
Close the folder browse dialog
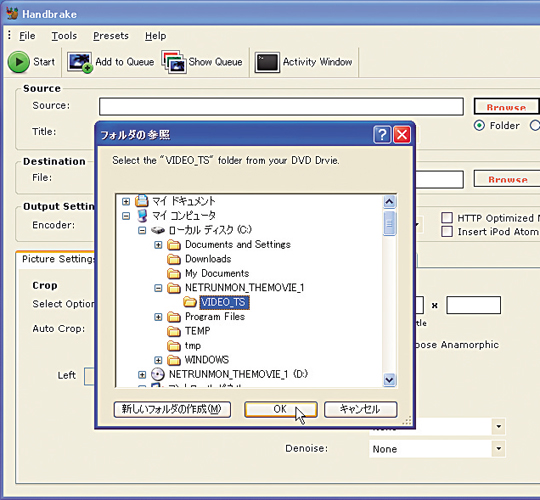[402, 135]
